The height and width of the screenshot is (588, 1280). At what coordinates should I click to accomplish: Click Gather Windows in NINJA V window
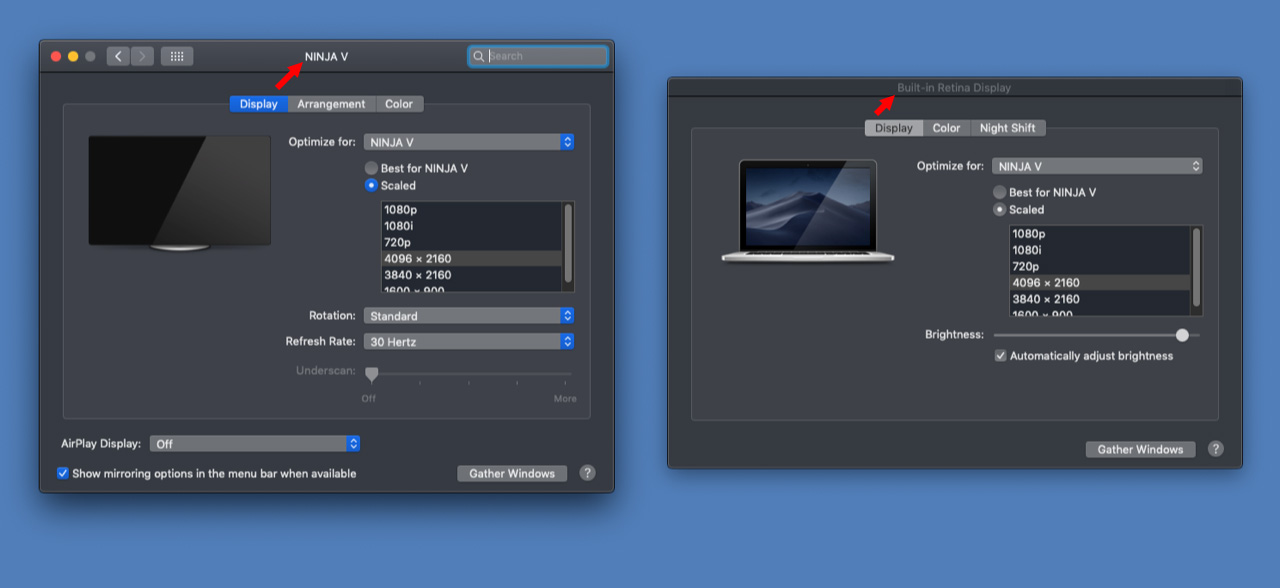[512, 473]
